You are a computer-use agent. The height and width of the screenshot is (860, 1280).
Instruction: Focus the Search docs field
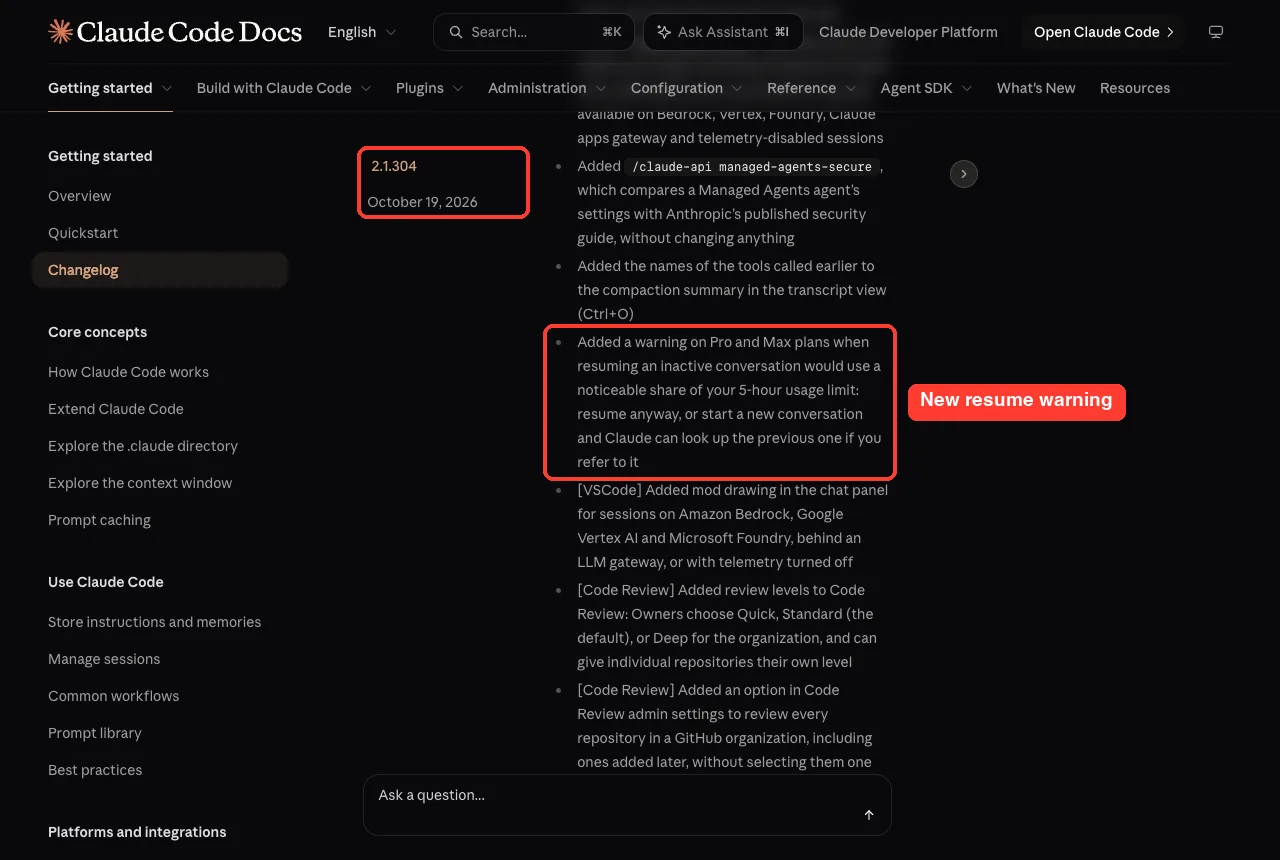click(x=533, y=32)
